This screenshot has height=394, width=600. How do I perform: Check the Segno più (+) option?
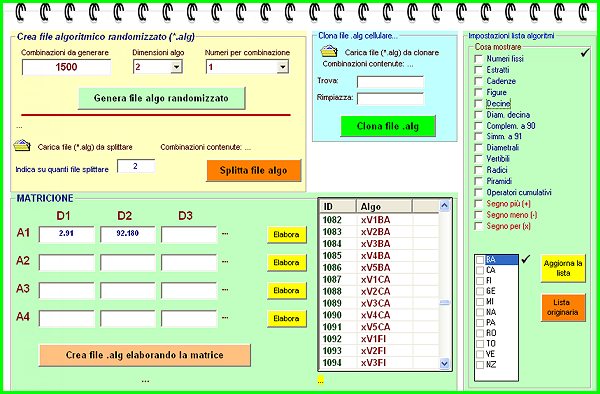(x=478, y=204)
